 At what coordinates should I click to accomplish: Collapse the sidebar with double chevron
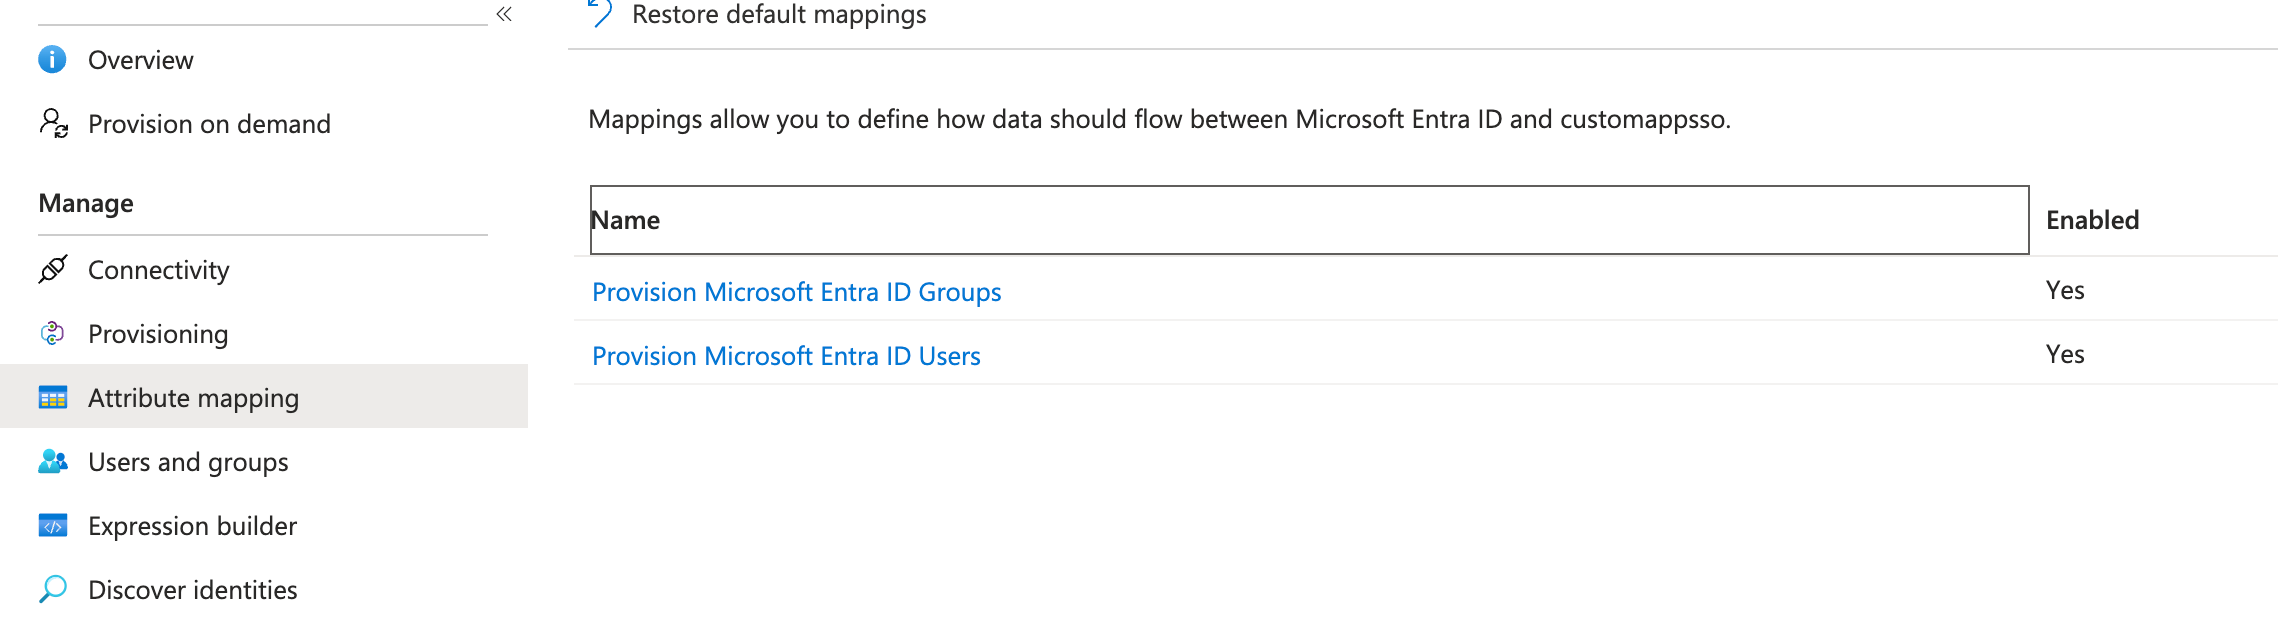pyautogui.click(x=504, y=14)
